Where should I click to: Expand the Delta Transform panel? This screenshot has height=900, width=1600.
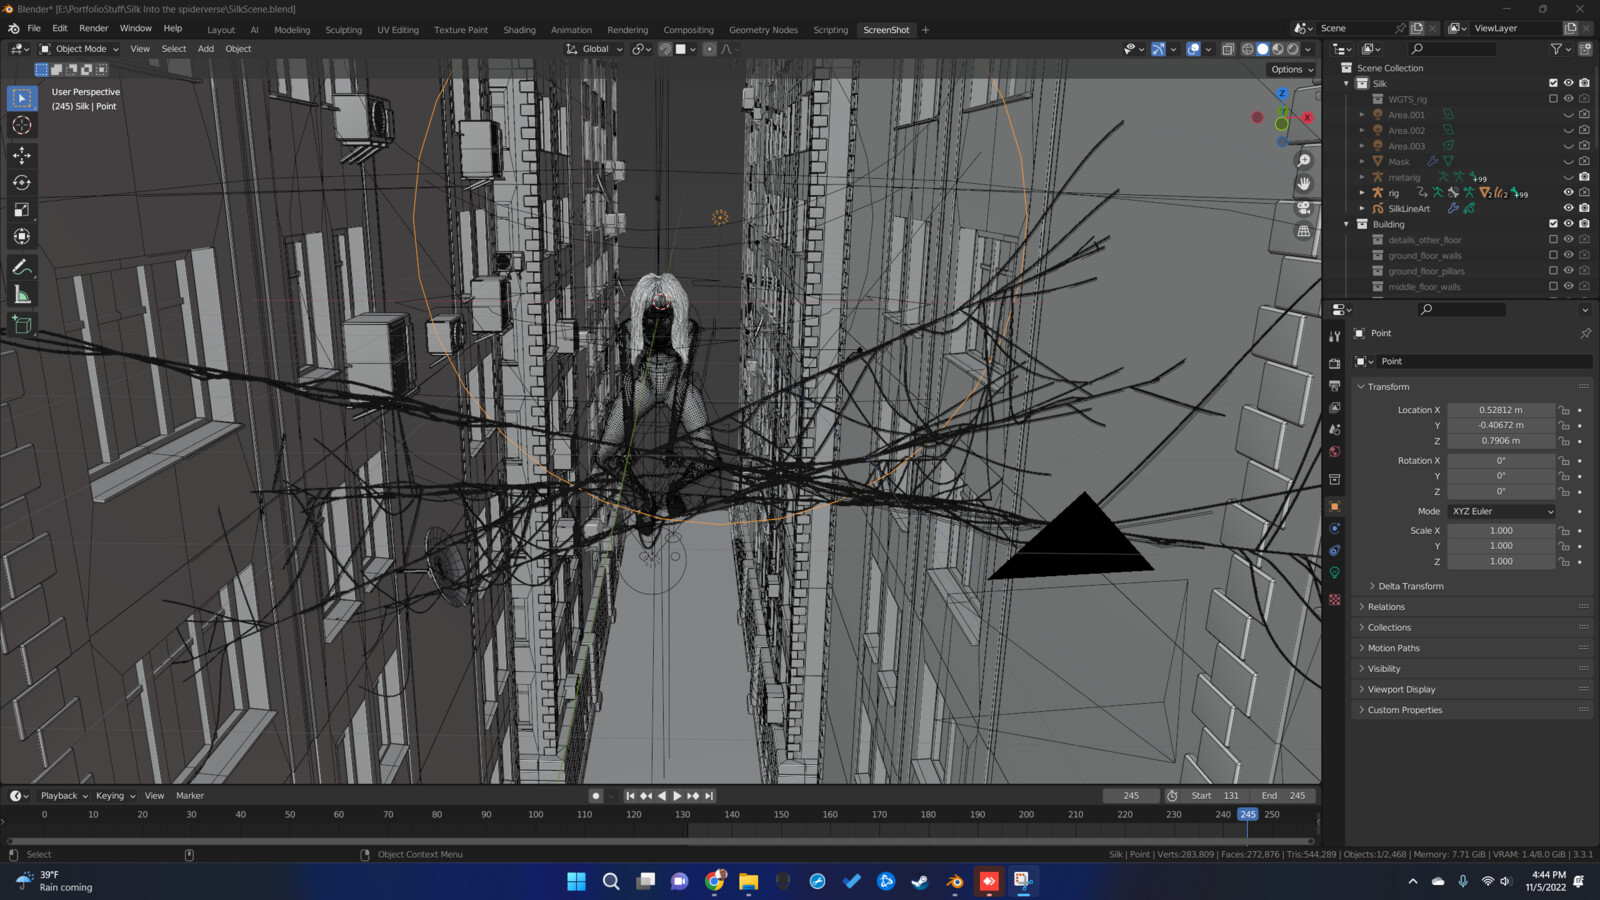pos(1408,586)
